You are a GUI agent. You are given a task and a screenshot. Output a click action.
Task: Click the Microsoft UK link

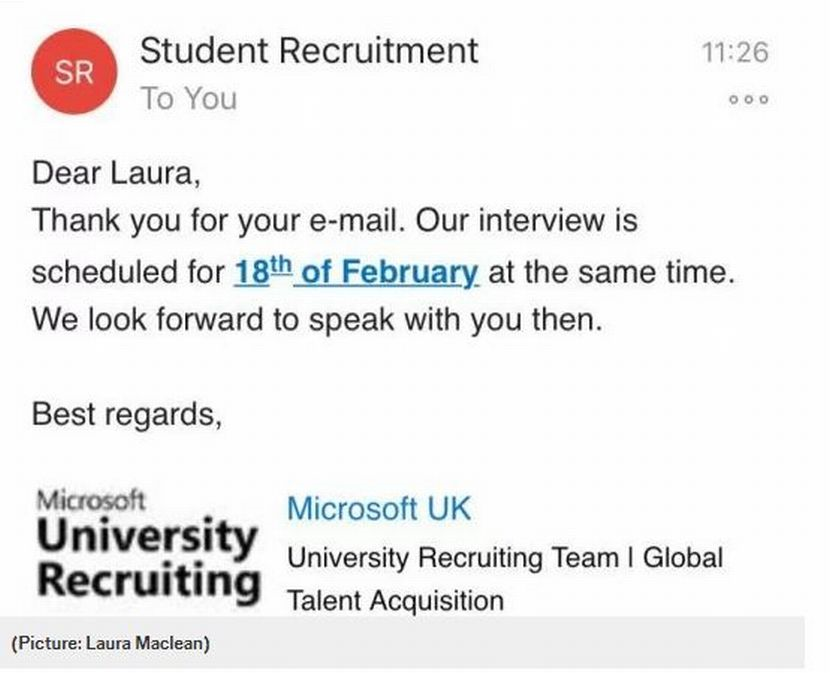click(x=378, y=508)
